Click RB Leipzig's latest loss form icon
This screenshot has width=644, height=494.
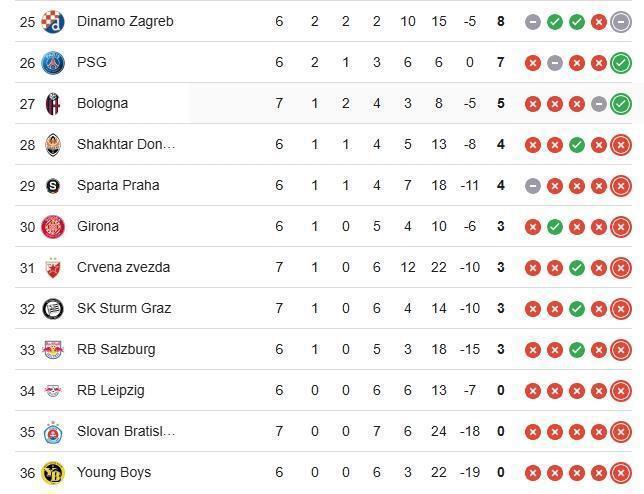click(621, 391)
